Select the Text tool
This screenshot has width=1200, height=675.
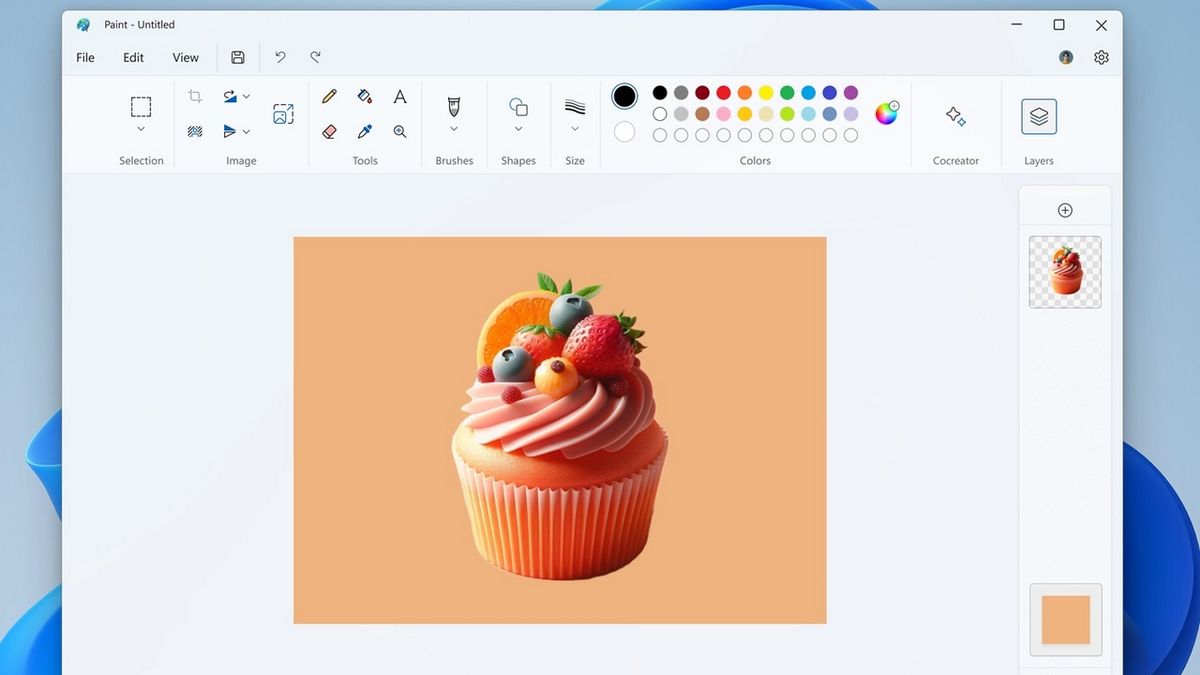coord(399,96)
